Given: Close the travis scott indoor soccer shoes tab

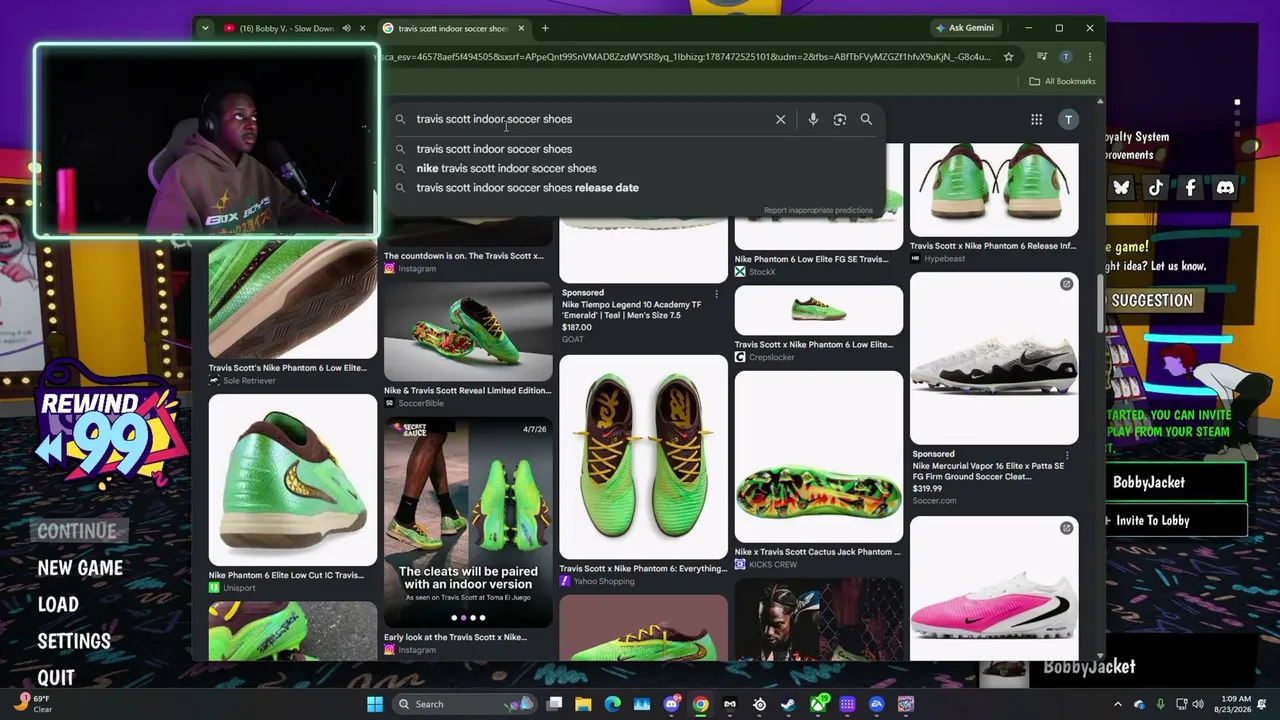Looking at the screenshot, I should pyautogui.click(x=521, y=28).
